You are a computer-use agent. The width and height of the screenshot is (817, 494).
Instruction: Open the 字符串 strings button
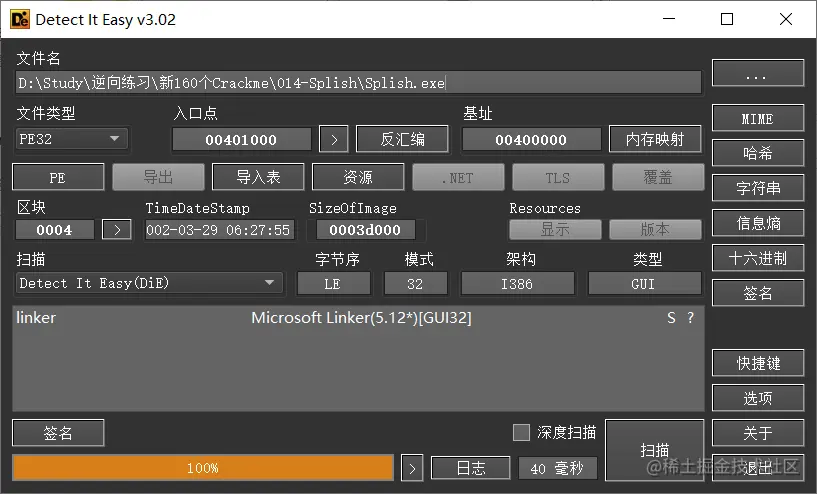coord(758,188)
